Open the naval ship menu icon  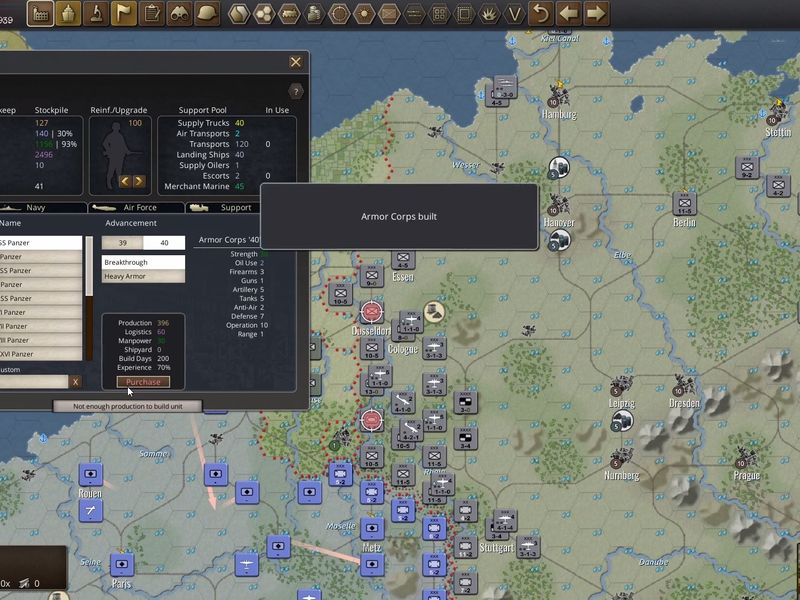(x=68, y=13)
